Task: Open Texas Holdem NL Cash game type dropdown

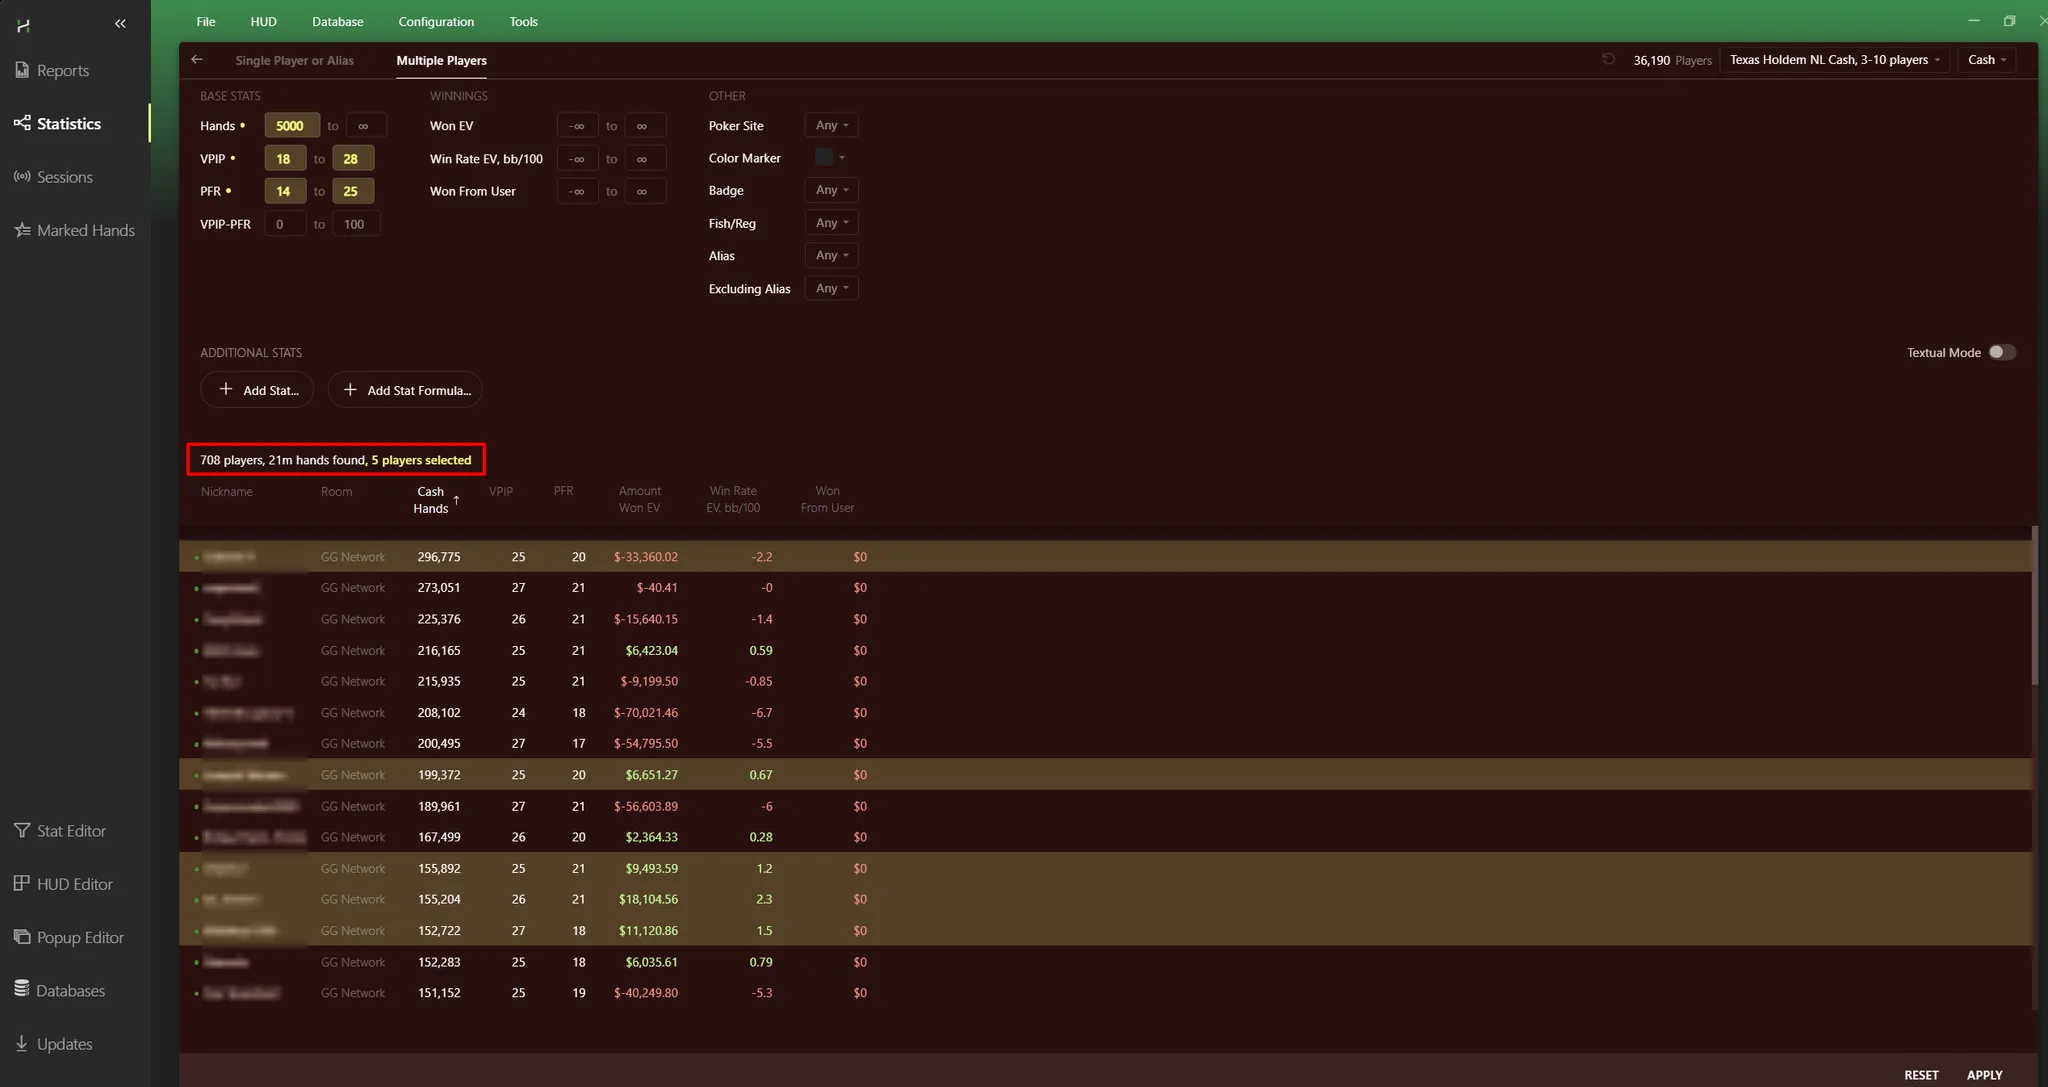Action: point(1834,60)
